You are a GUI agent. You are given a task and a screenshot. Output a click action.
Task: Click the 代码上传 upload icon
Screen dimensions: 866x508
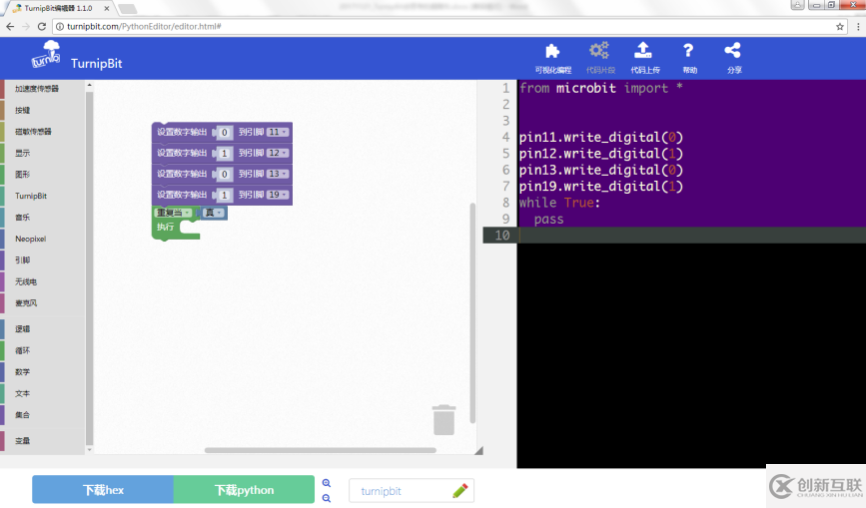coord(643,50)
